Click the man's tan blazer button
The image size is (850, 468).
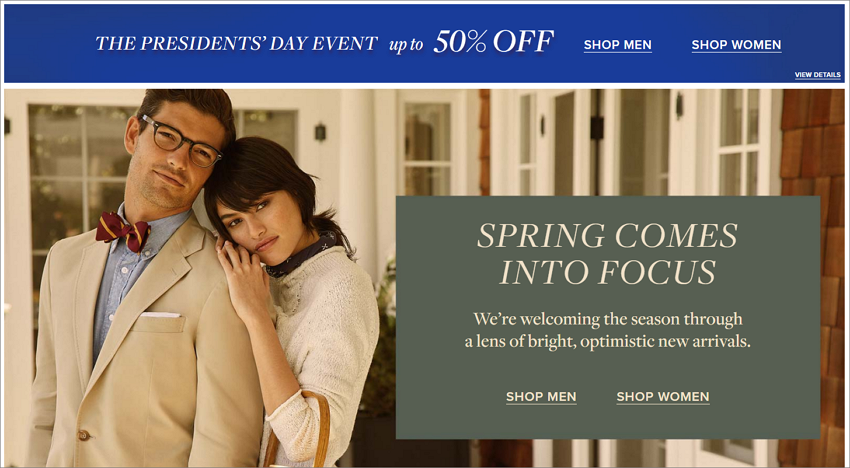click(83, 435)
